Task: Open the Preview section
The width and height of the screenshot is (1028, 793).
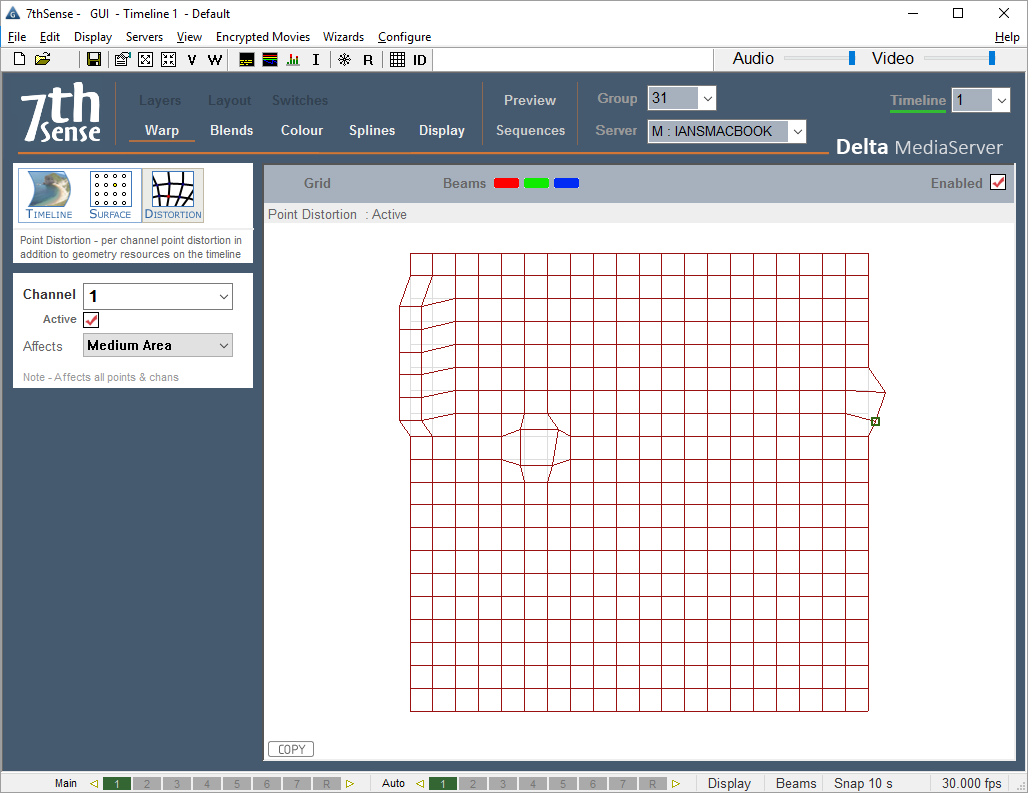Action: tap(530, 100)
